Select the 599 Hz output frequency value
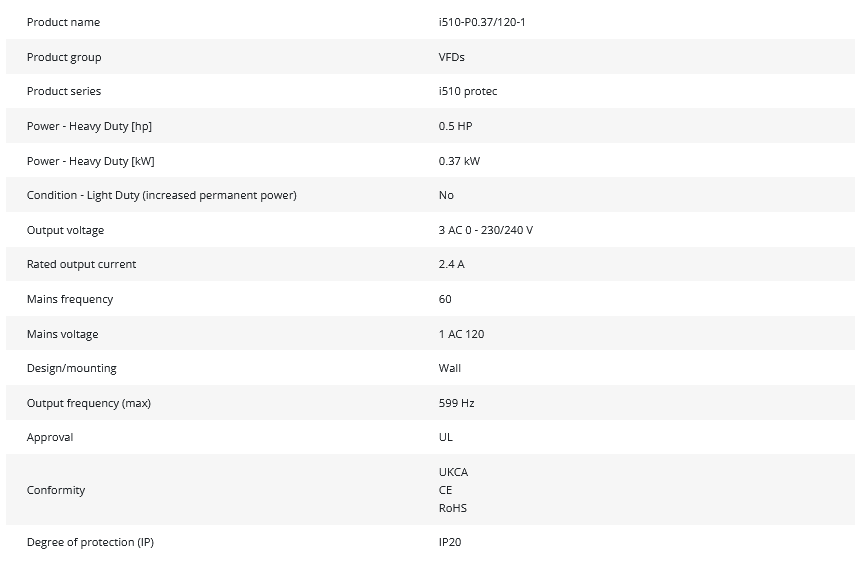 click(456, 403)
